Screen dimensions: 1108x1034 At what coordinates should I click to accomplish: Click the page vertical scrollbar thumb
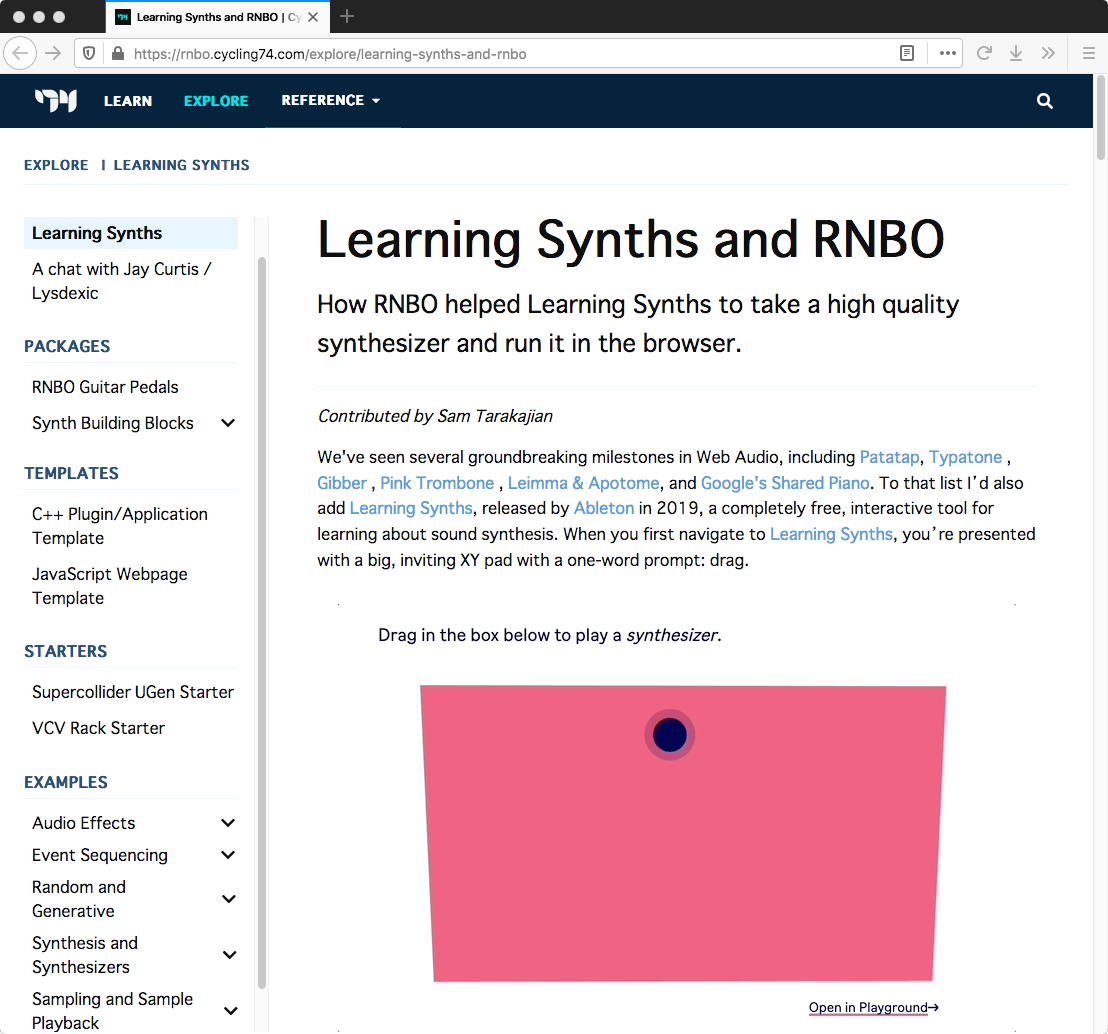click(1100, 119)
